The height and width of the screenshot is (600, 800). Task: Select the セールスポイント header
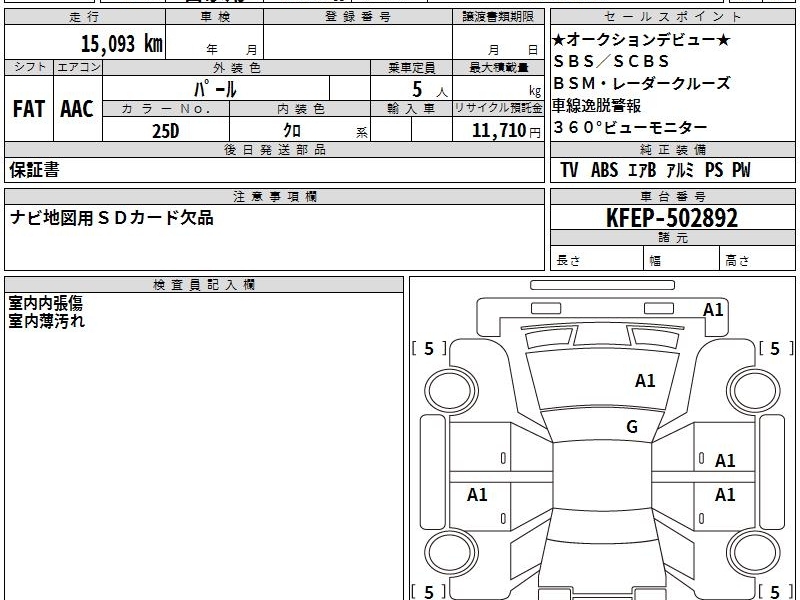click(672, 17)
